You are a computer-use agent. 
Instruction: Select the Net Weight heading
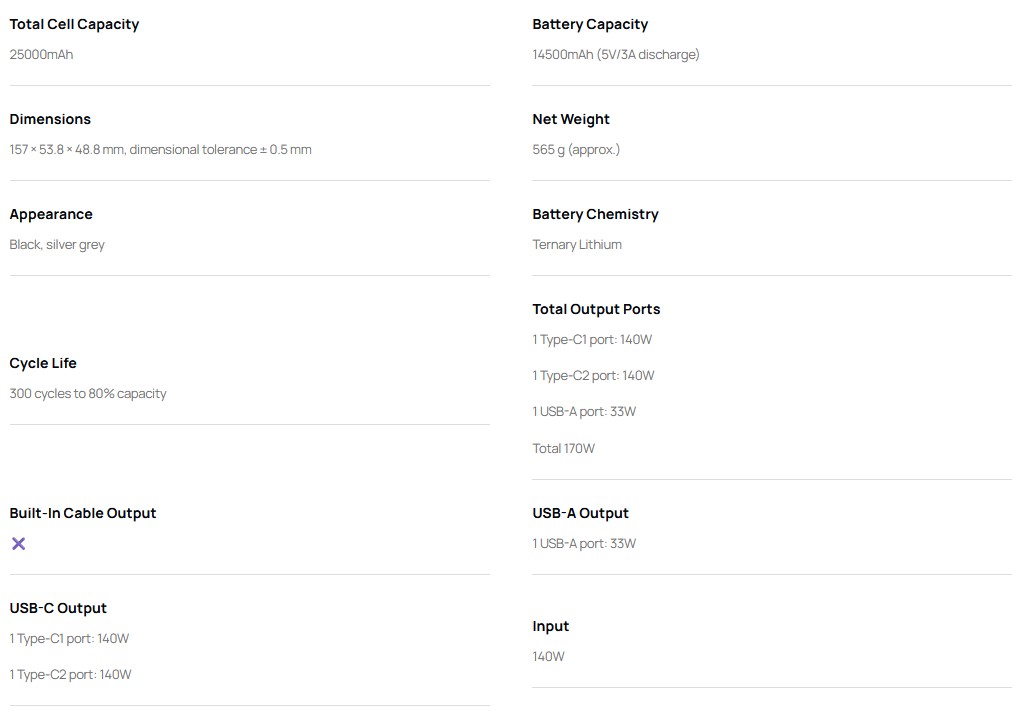point(571,119)
